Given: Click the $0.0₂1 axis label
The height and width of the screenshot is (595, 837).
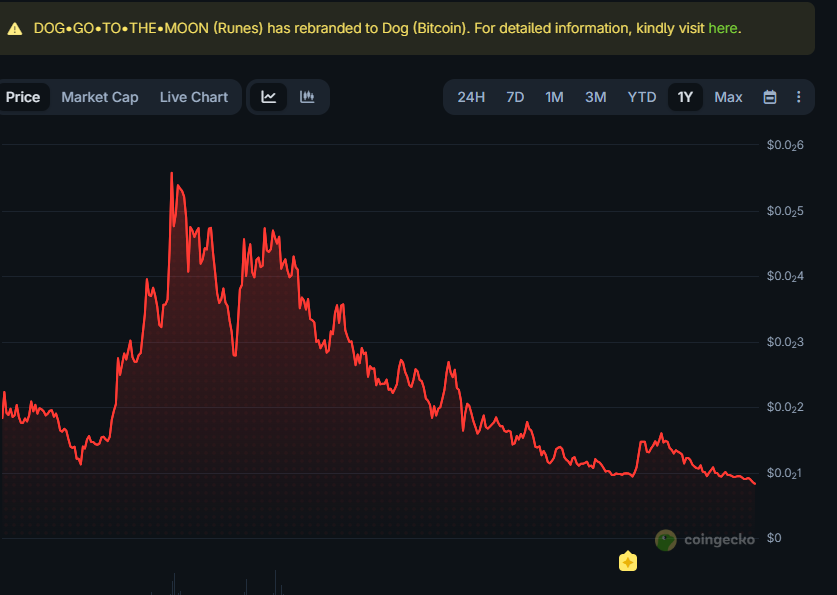Looking at the screenshot, I should coord(785,473).
